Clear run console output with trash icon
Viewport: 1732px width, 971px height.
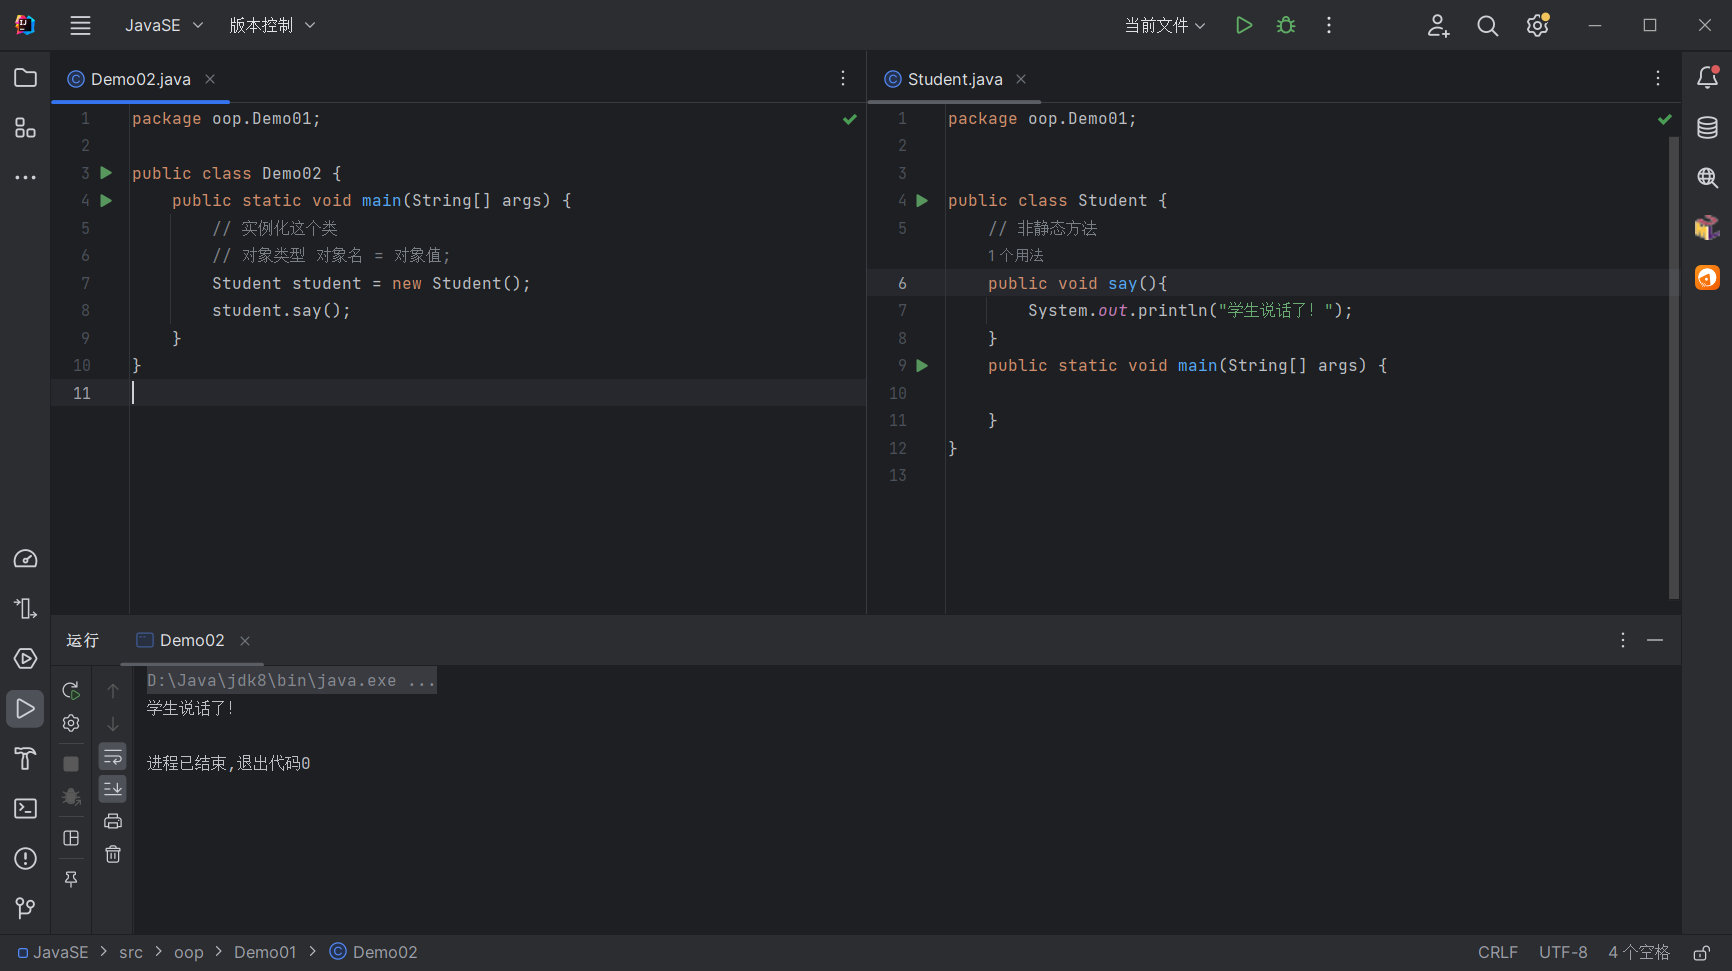coord(113,854)
